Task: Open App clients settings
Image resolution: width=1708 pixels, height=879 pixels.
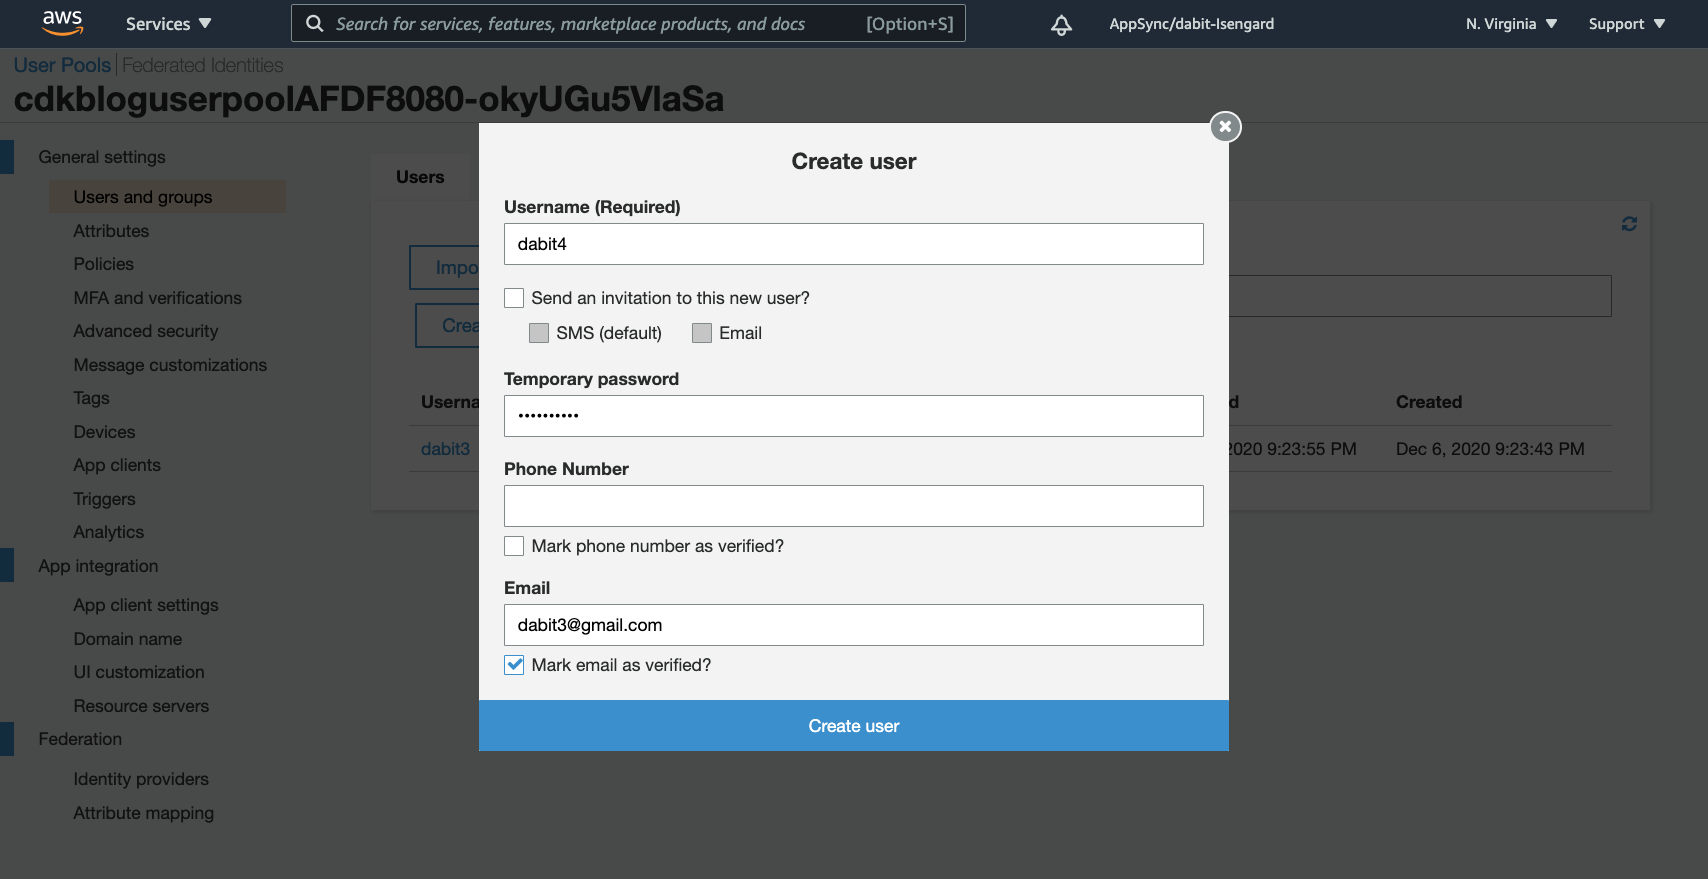Action: (117, 465)
